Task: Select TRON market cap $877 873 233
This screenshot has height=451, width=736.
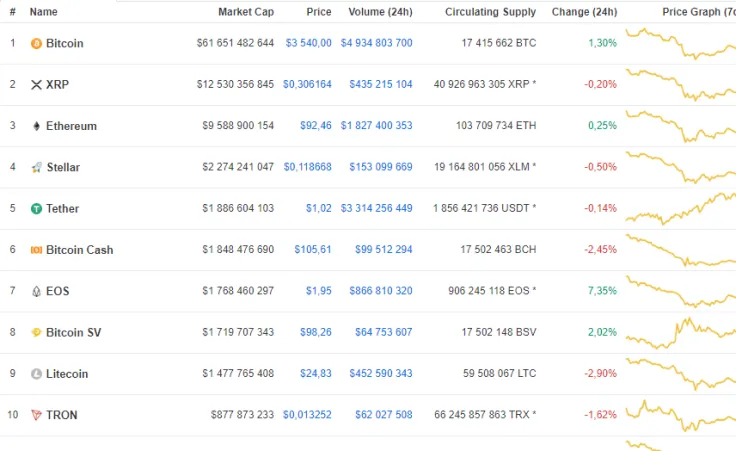Action: (242, 415)
